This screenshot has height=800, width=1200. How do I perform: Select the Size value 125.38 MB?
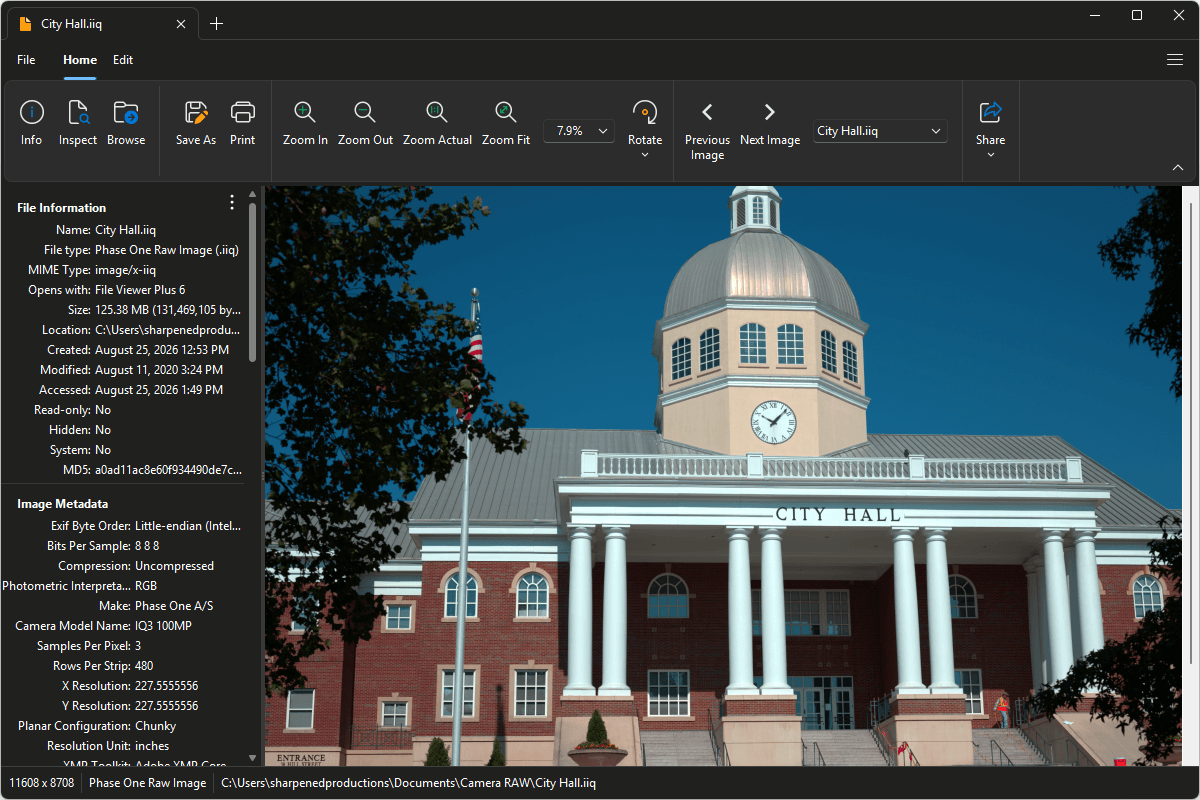(168, 310)
